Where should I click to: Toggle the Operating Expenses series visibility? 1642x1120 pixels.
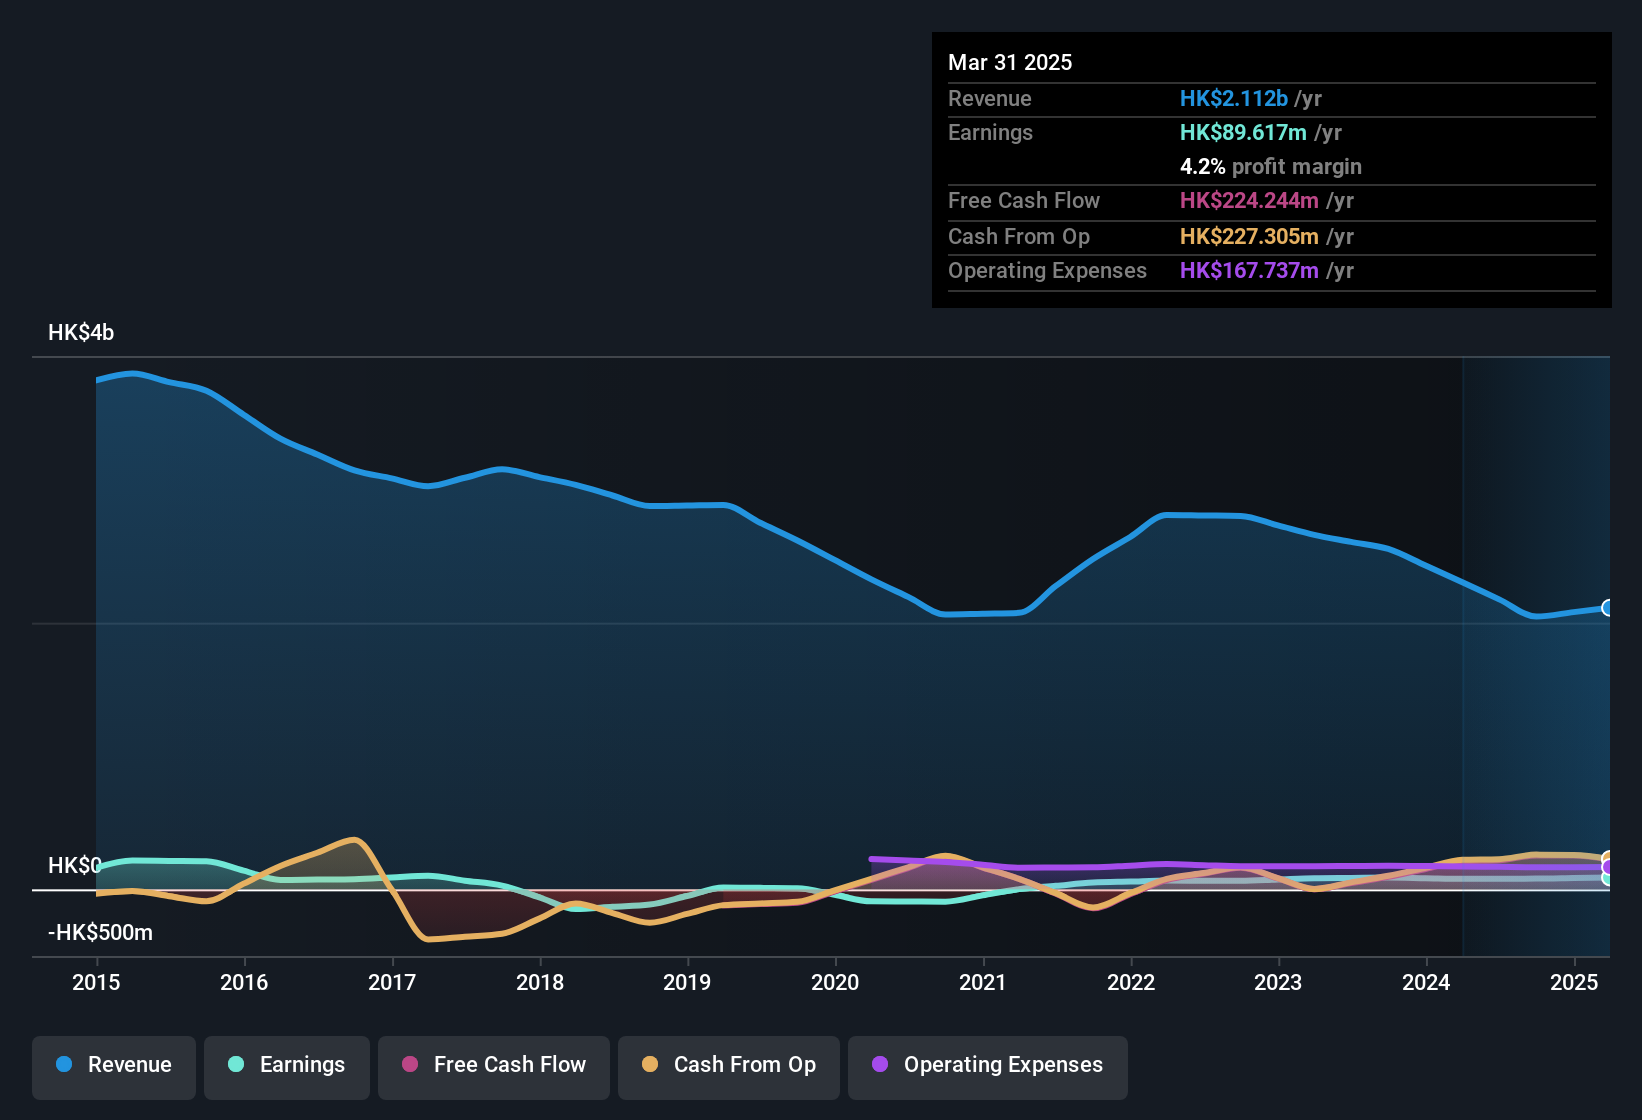tap(987, 1067)
